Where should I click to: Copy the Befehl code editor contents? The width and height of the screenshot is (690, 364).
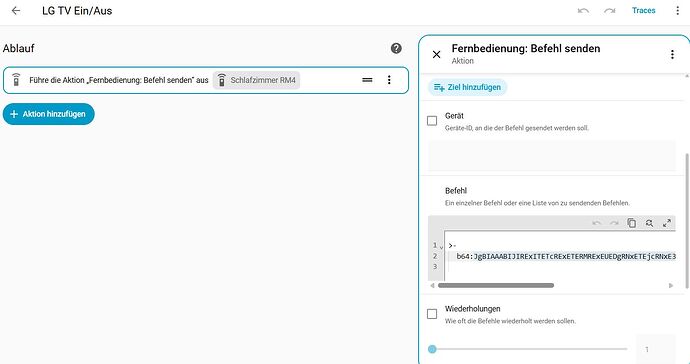click(x=631, y=223)
